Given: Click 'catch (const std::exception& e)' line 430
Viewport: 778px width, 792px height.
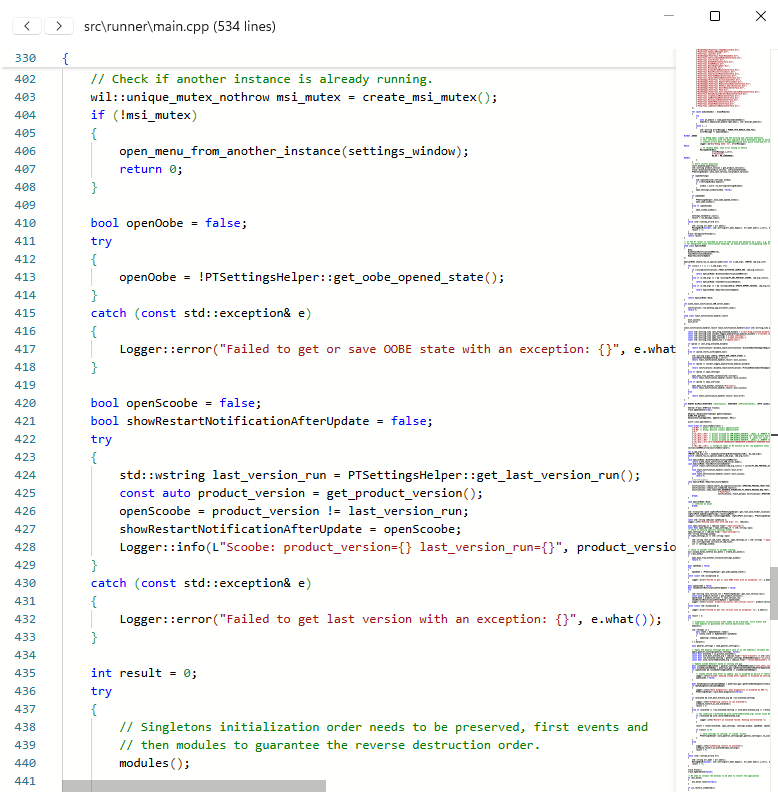Looking at the screenshot, I should tap(201, 583).
